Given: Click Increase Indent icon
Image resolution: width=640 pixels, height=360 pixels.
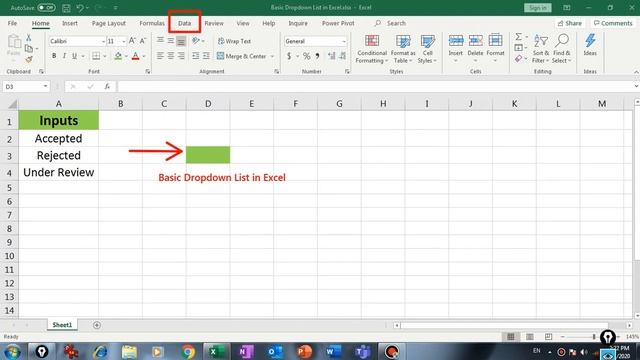Looking at the screenshot, I should [206, 56].
